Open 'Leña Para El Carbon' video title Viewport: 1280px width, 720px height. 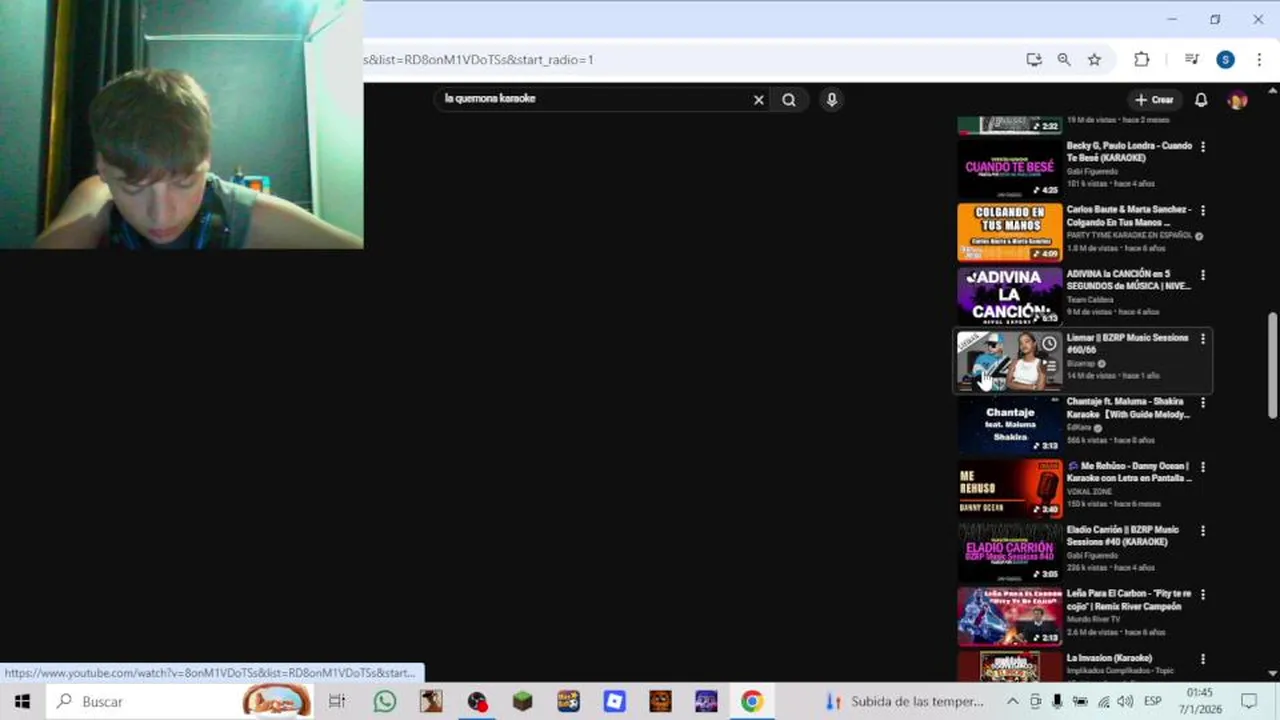pyautogui.click(x=1128, y=600)
